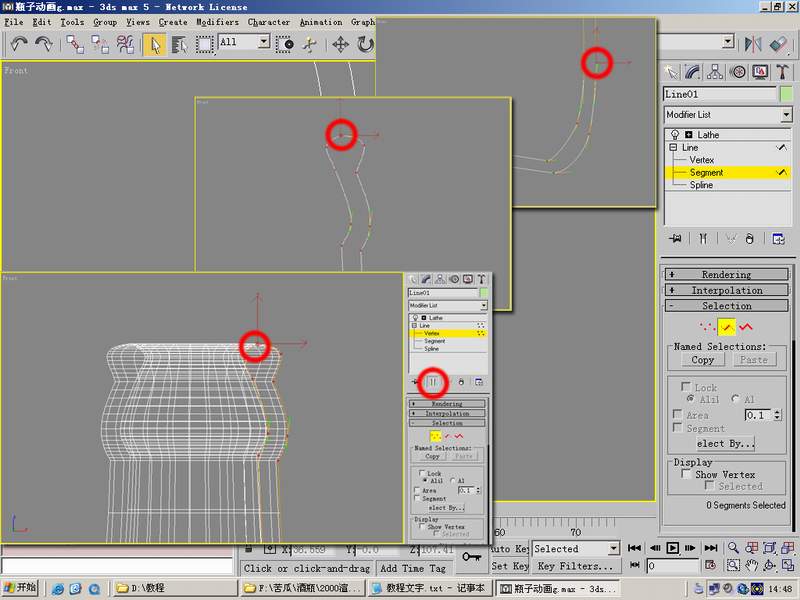The height and width of the screenshot is (600, 800).
Task: Open the Modifier List dropdown
Action: pos(727,115)
